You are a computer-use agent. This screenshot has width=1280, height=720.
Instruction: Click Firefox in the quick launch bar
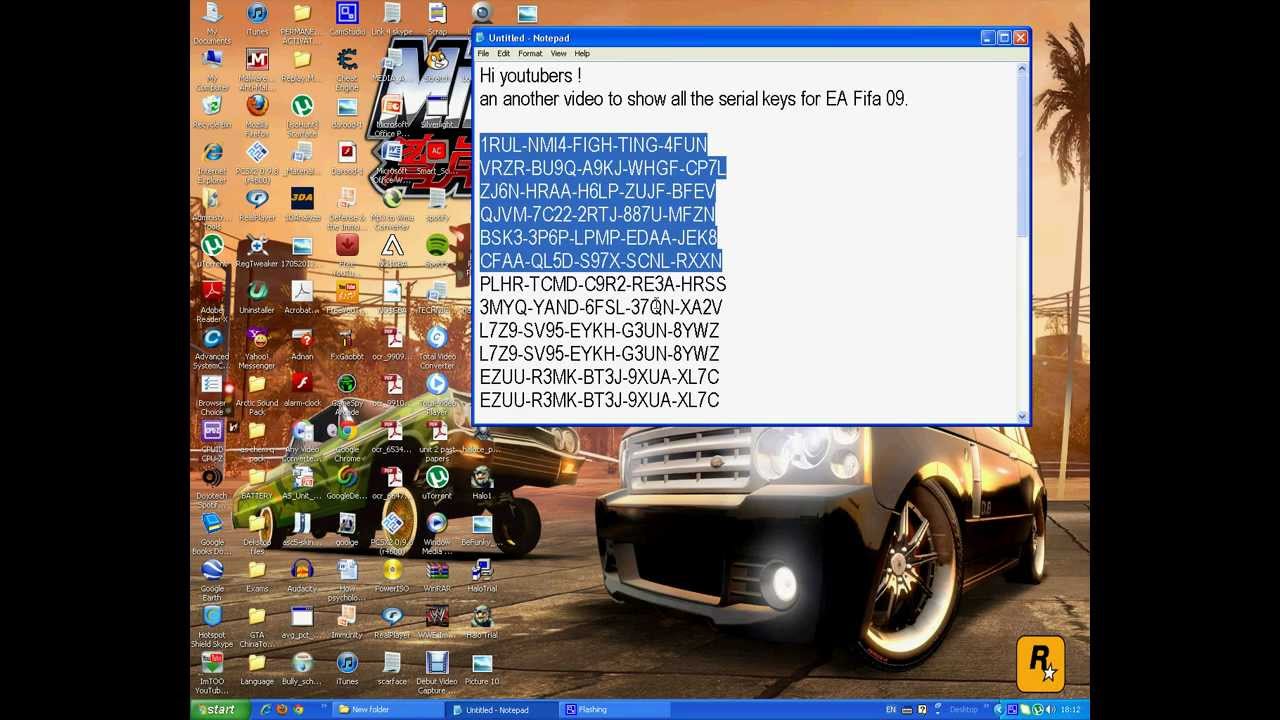tap(282, 710)
